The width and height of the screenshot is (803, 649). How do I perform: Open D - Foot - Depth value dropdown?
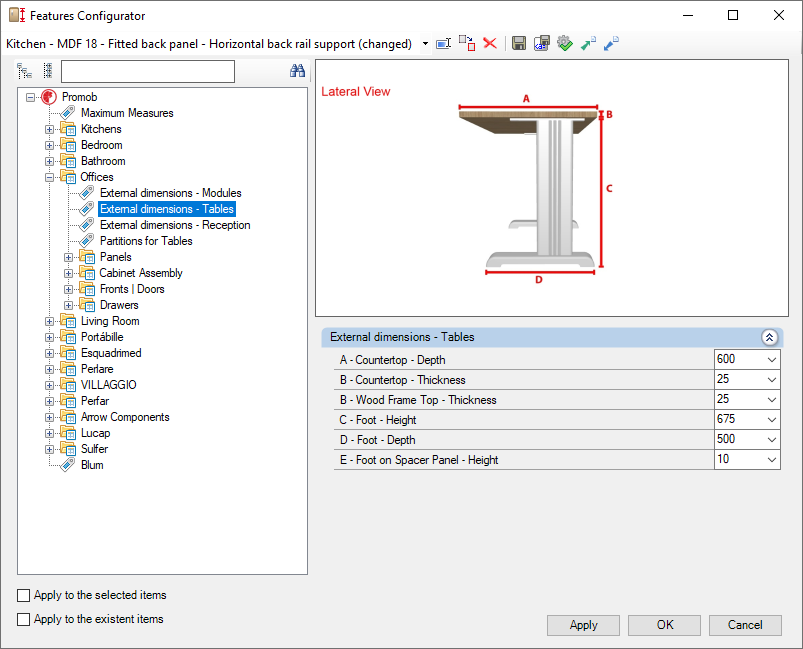click(772, 439)
